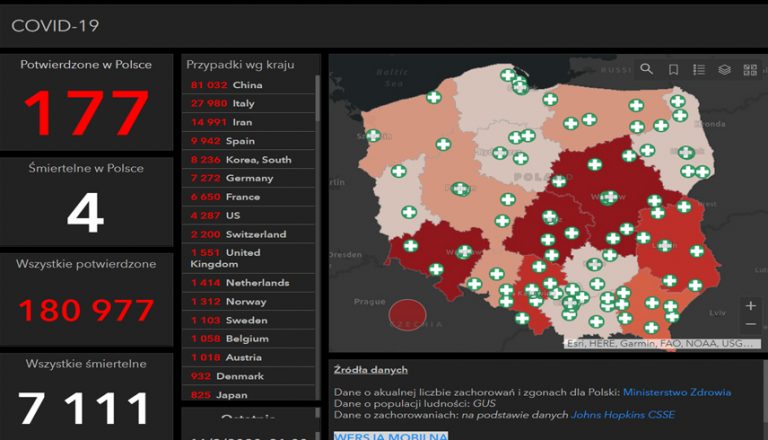Select Austria row with 1 018 cases
This screenshot has height=440, width=768.
(x=249, y=357)
